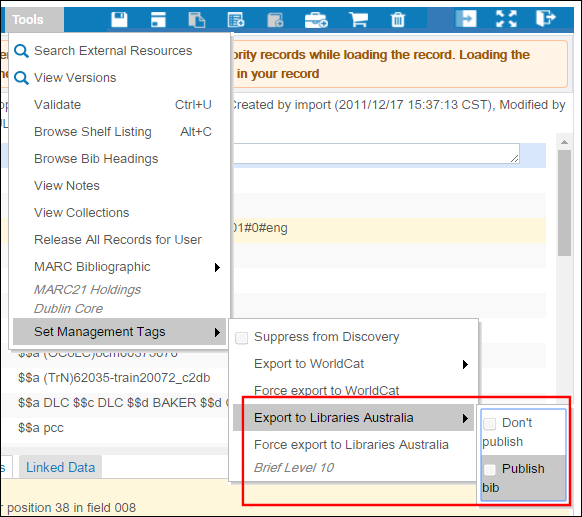Click the exit editor door icon
Viewport: 582px width, 517px height.
[x=545, y=18]
